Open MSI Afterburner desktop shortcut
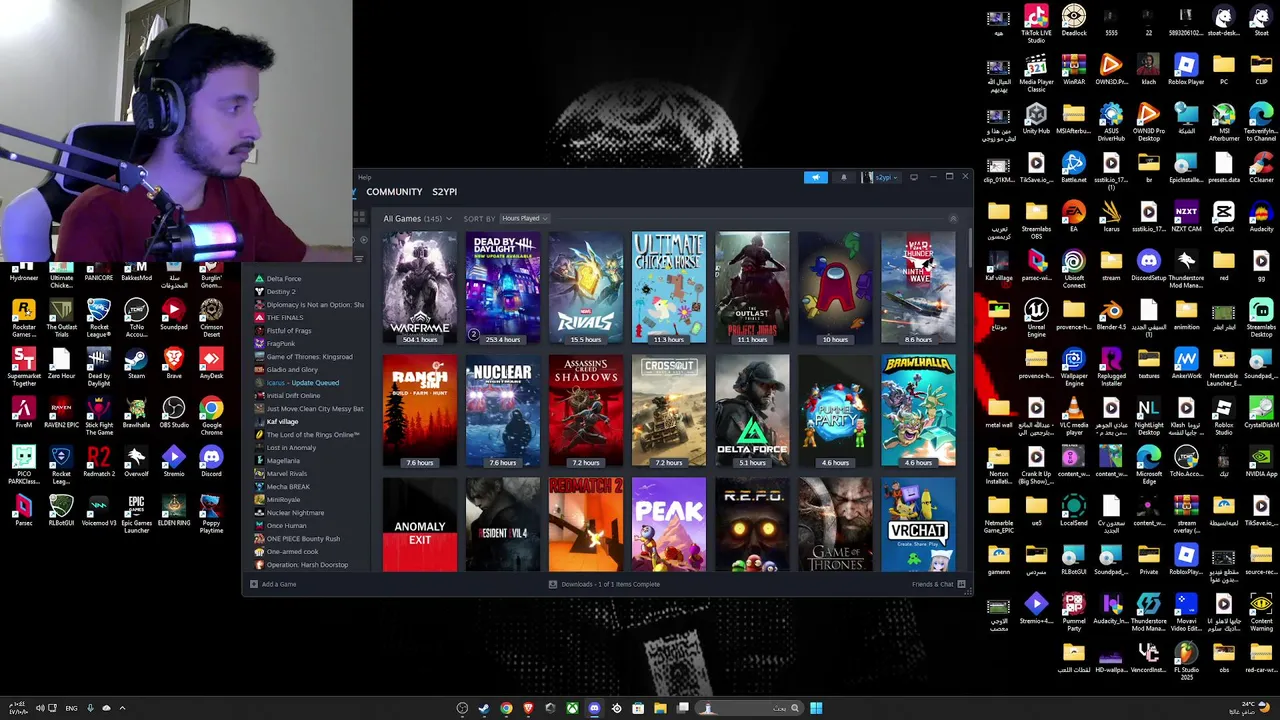Screen dimensions: 1280x720 pos(1223,121)
